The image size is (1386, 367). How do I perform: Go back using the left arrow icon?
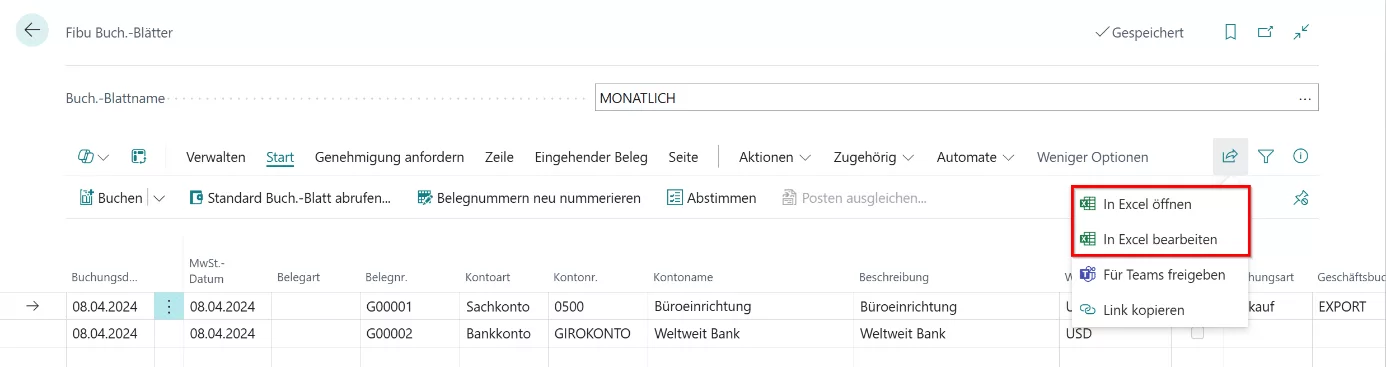point(32,31)
